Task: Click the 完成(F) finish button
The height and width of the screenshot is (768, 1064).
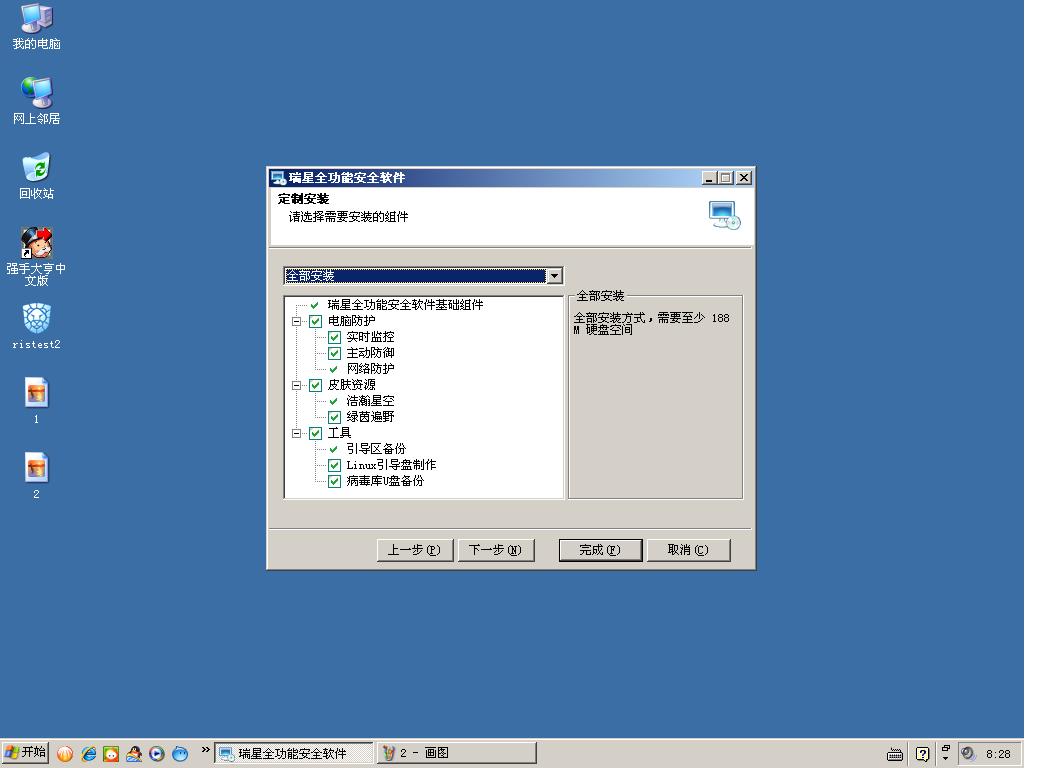Action: [601, 550]
